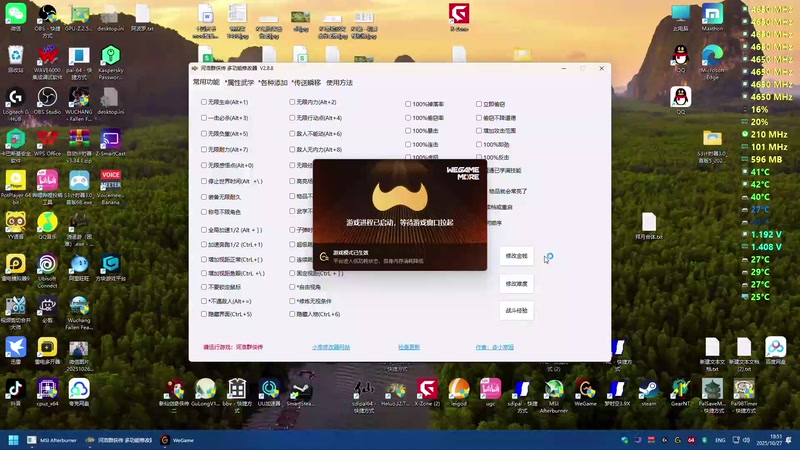Enable the 全局加速1/2 (Alt + ]) checkbox

coord(204,230)
